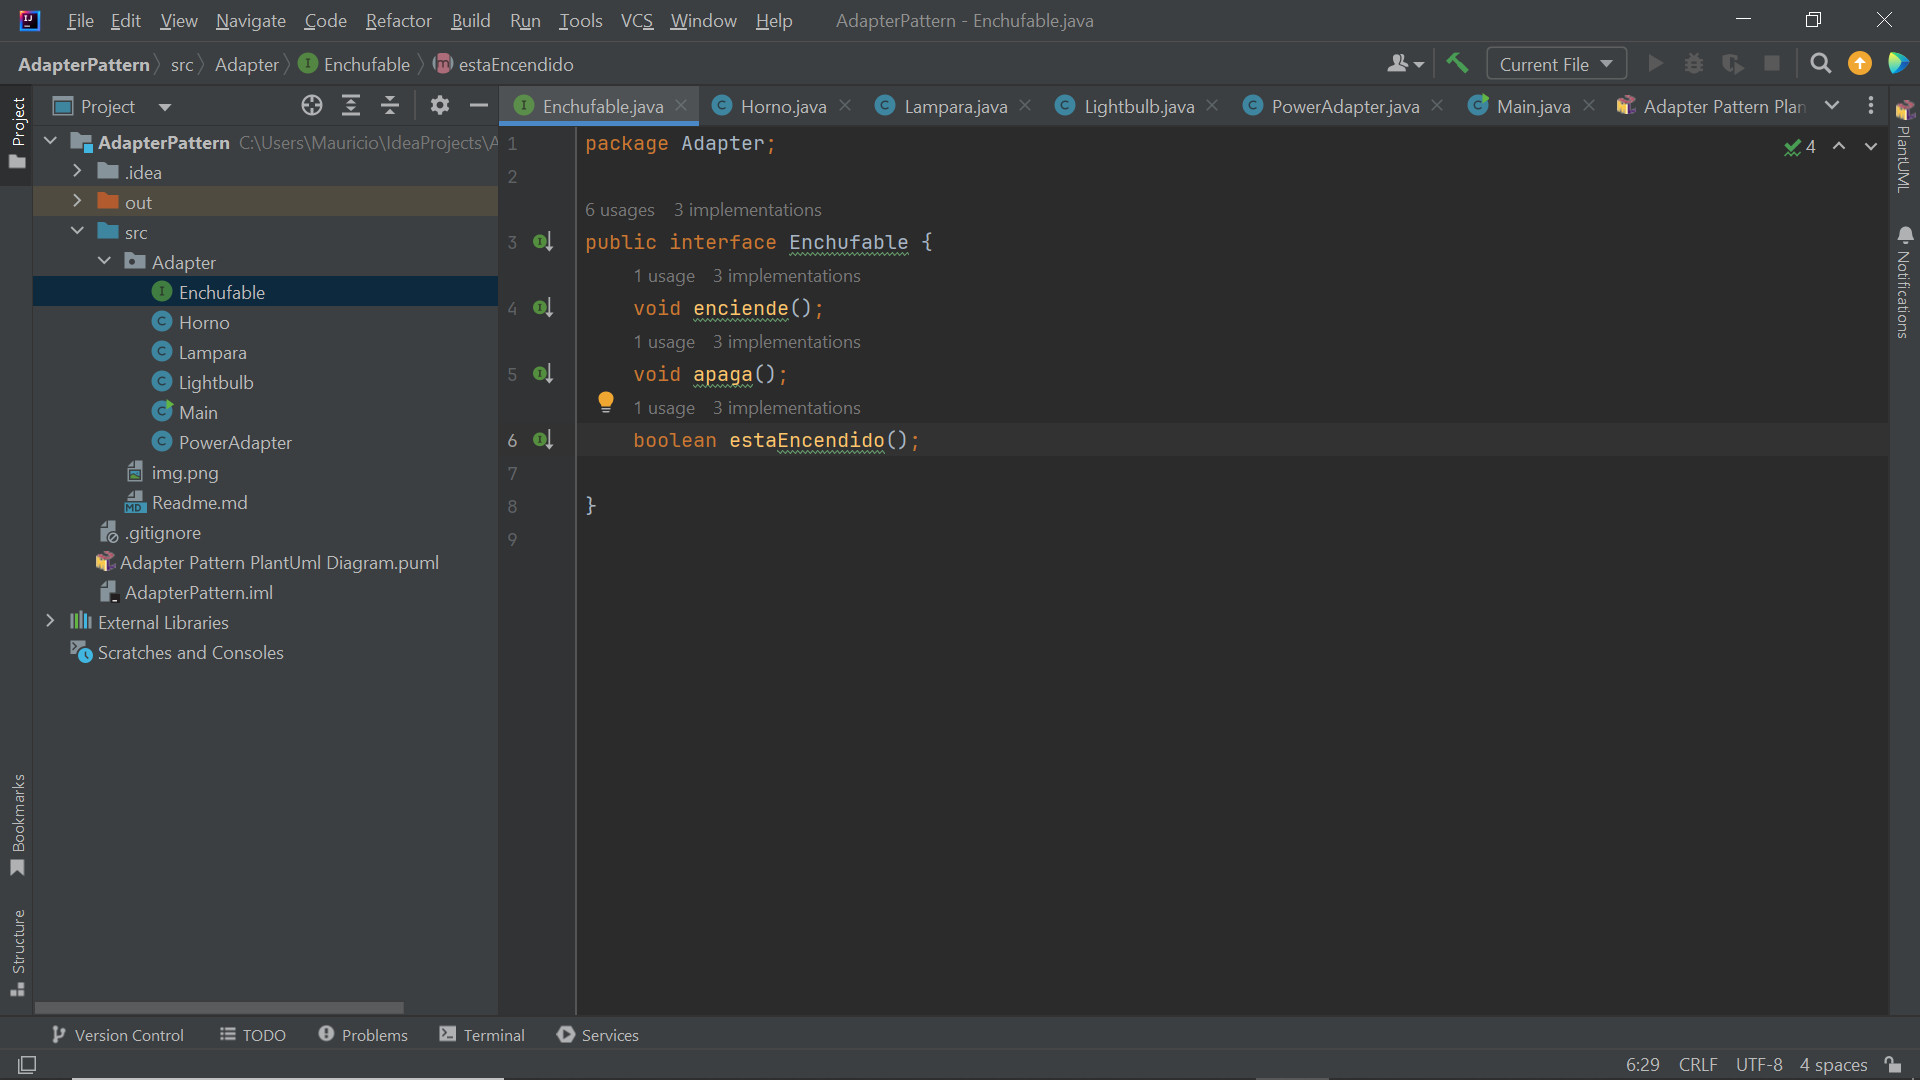This screenshot has width=1920, height=1080.
Task: Open the Services tool window
Action: pos(598,1035)
